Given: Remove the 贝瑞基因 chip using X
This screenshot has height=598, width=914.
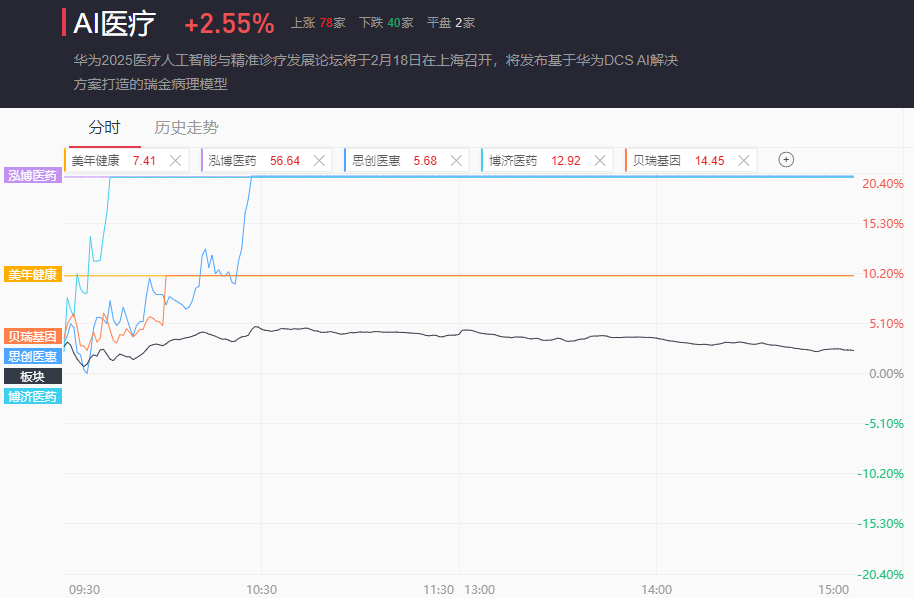Looking at the screenshot, I should [743, 160].
